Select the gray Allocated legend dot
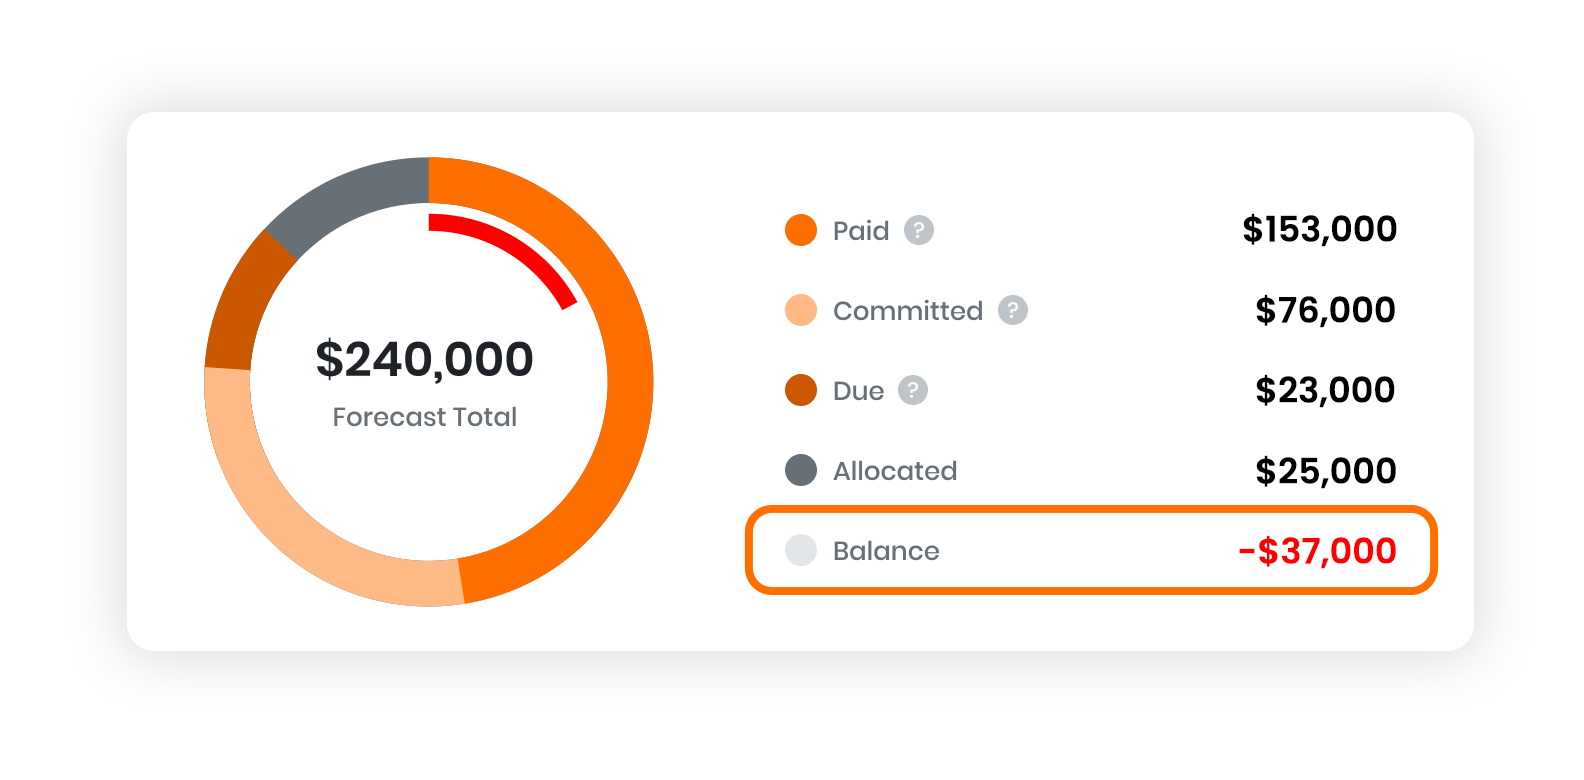This screenshot has height=780, width=1584. coord(800,470)
